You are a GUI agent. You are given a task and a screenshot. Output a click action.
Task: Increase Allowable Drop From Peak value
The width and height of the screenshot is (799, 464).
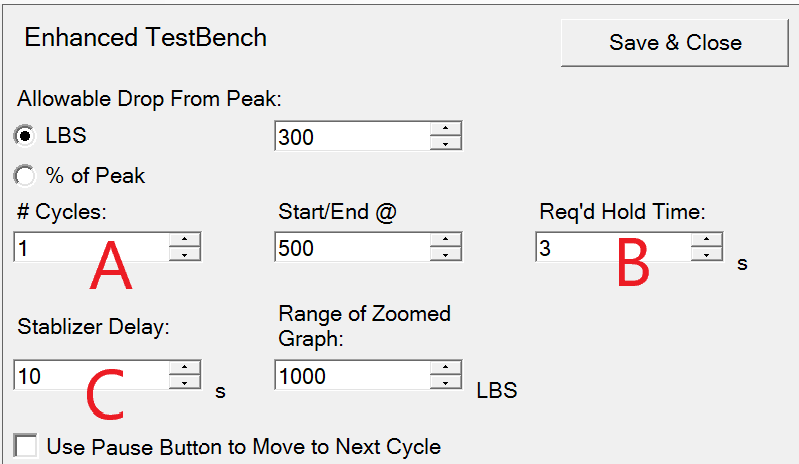(445, 129)
